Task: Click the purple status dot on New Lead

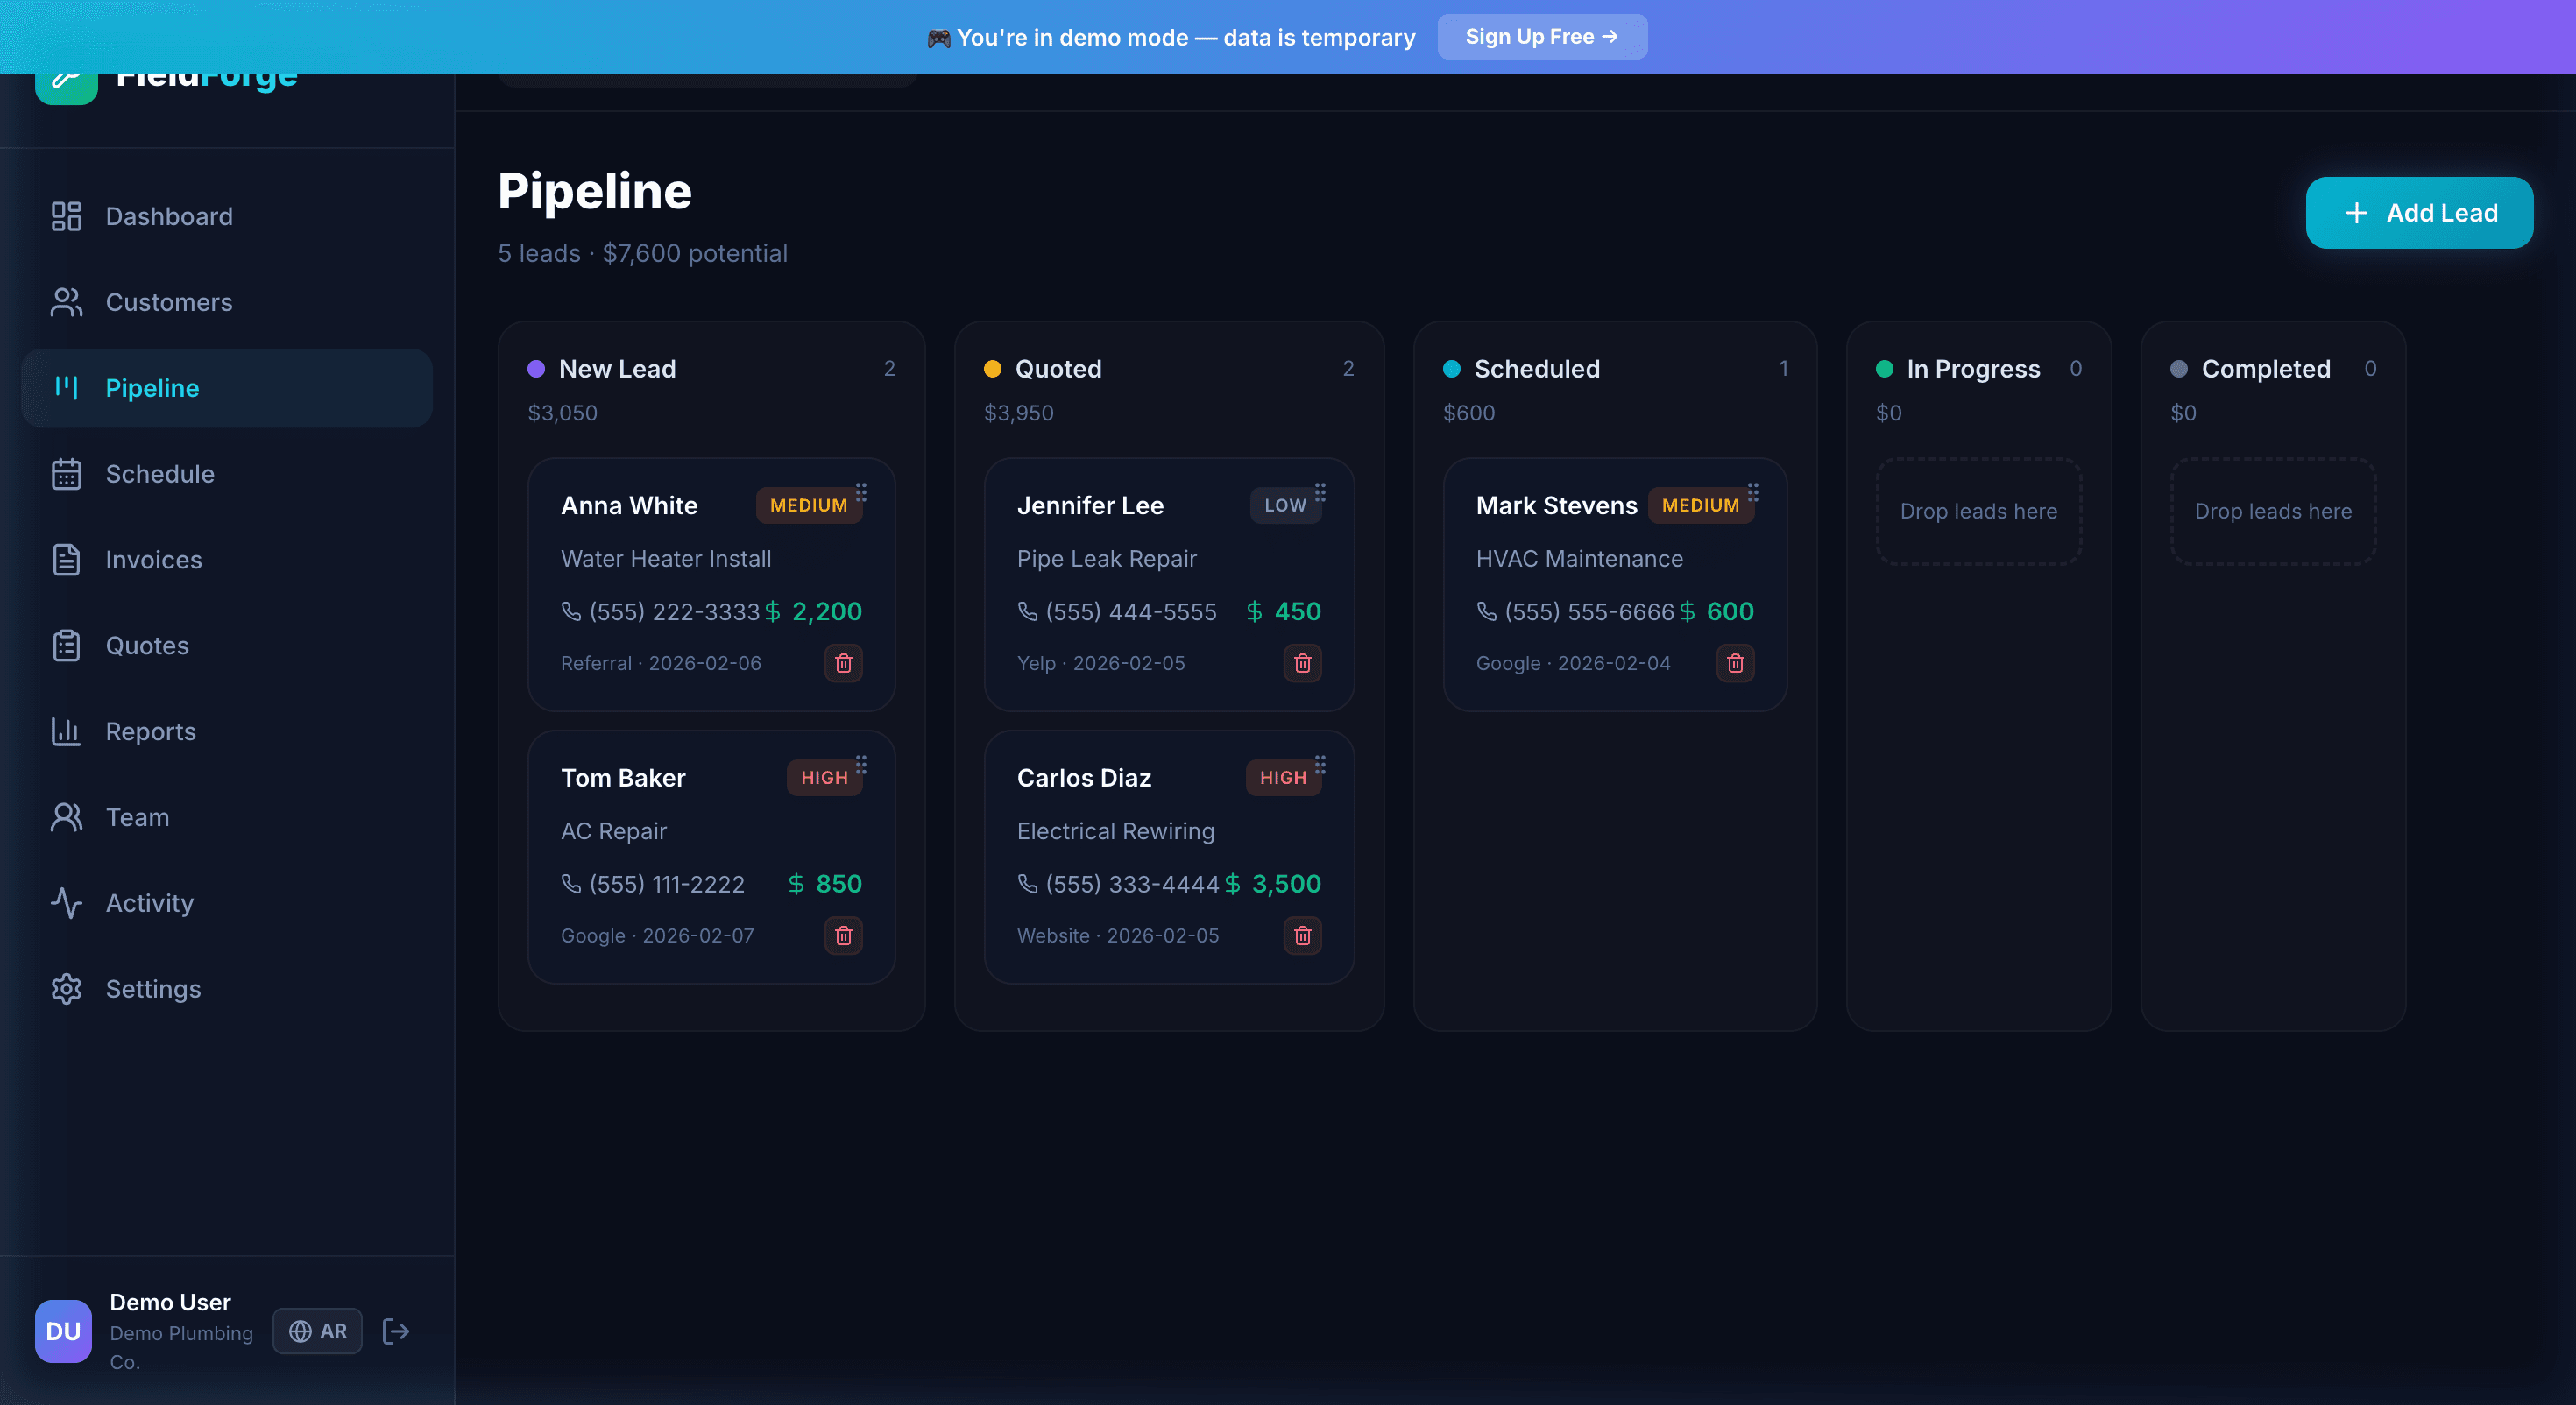Action: tap(537, 368)
